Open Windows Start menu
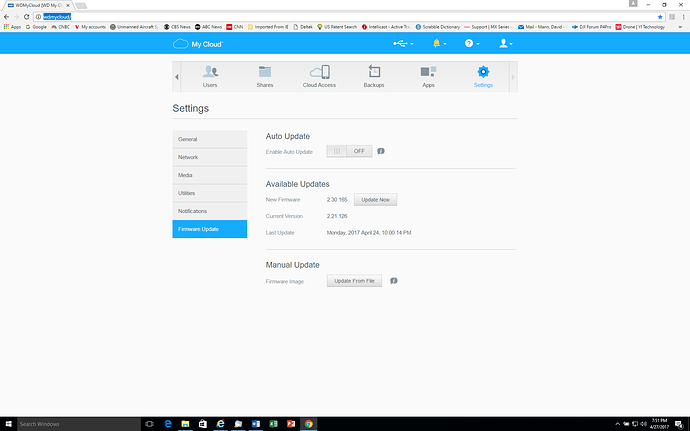The width and height of the screenshot is (690, 431). pyautogui.click(x=8, y=424)
